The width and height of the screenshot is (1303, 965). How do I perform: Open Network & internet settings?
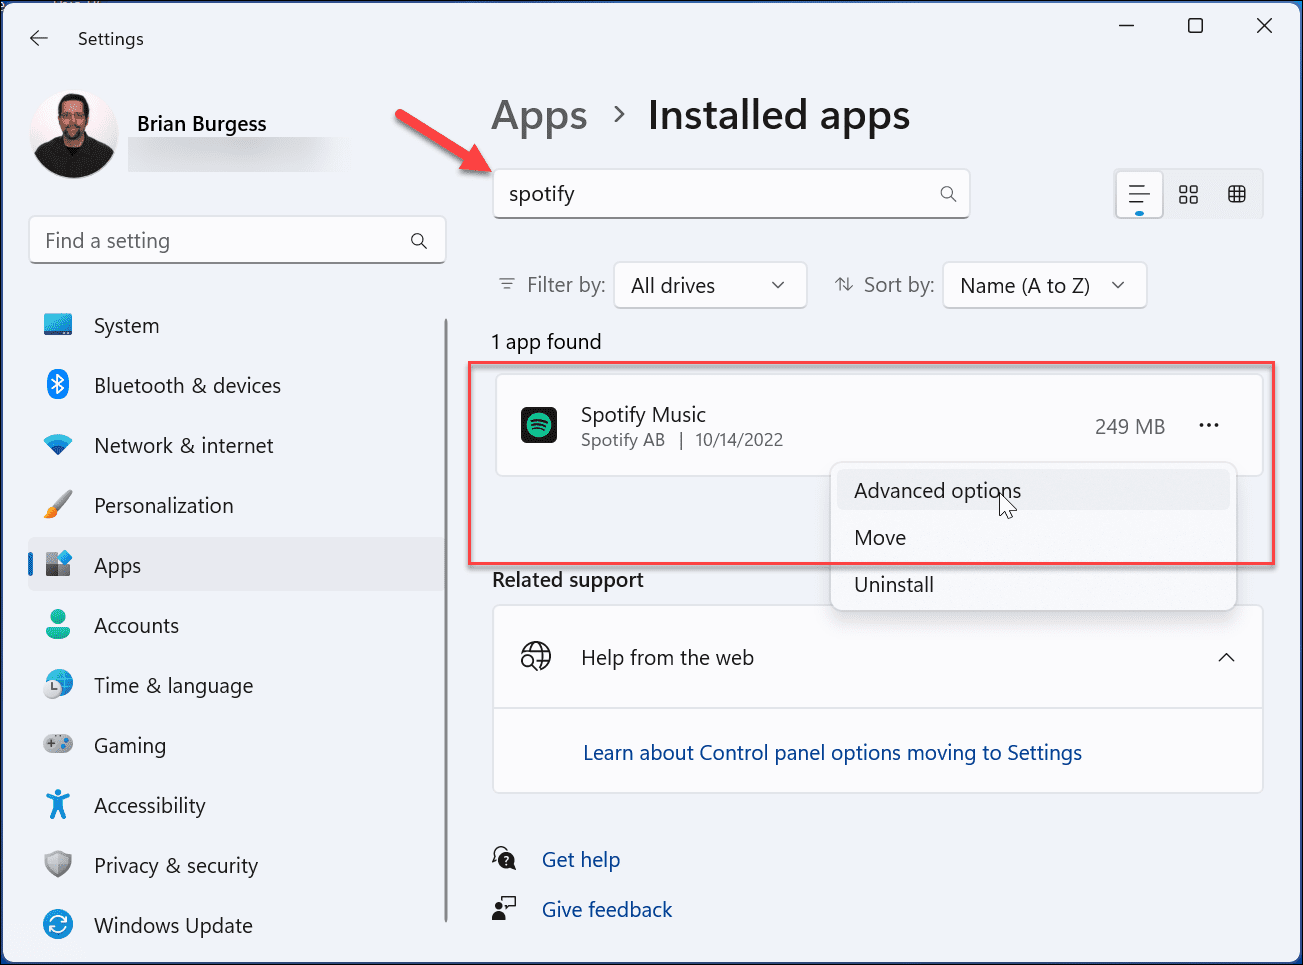pyautogui.click(x=183, y=445)
